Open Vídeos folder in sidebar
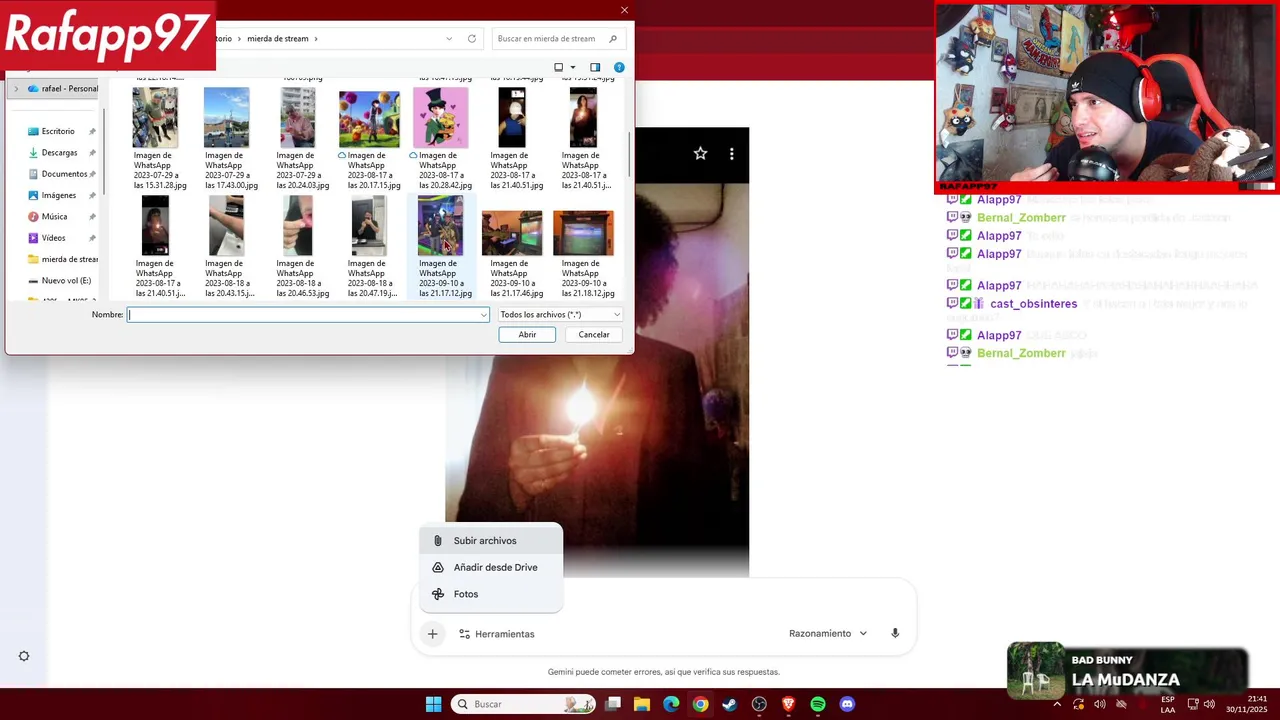The height and width of the screenshot is (720, 1280). 53,238
